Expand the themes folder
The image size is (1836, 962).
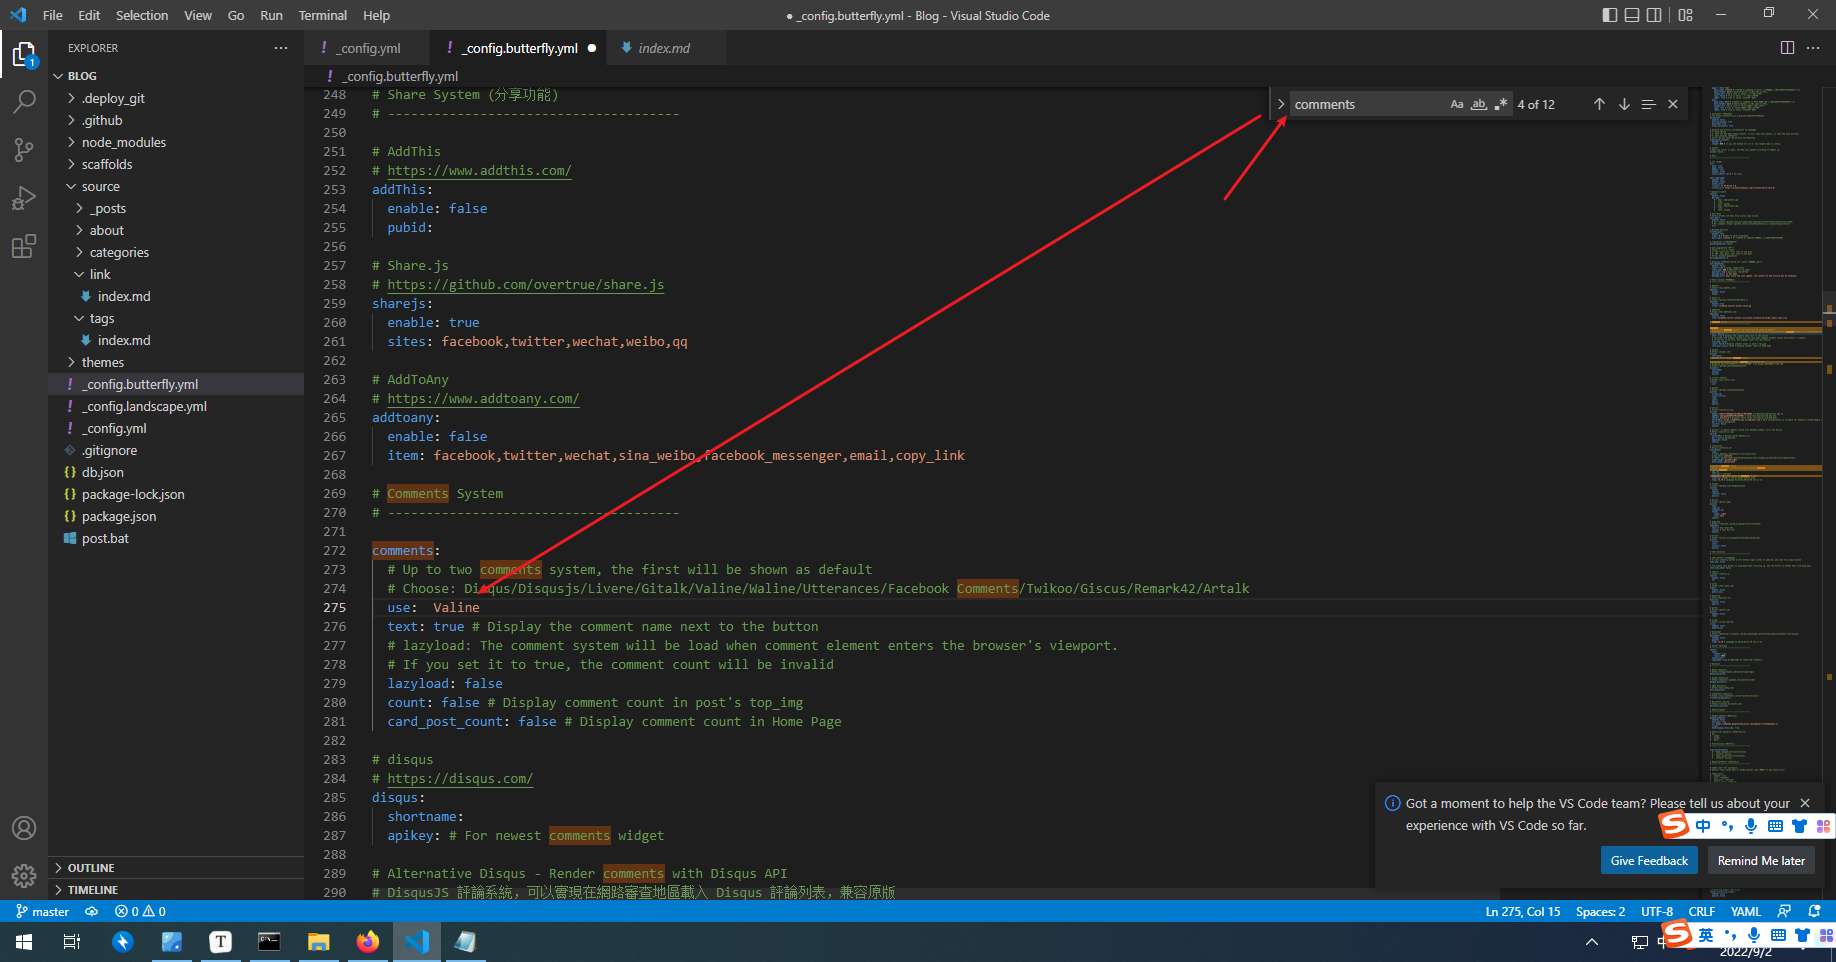click(176, 362)
